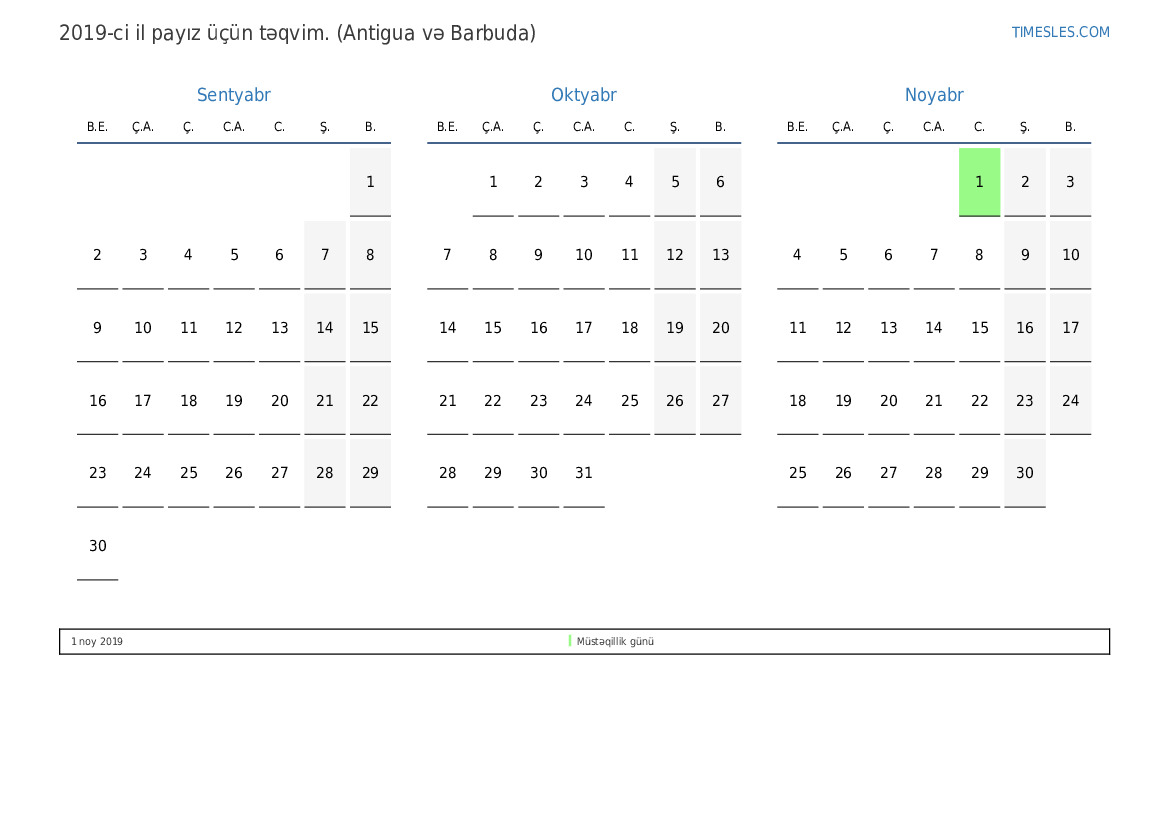Select September 1 in the calendar
The width and height of the screenshot is (1169, 827).
click(370, 182)
